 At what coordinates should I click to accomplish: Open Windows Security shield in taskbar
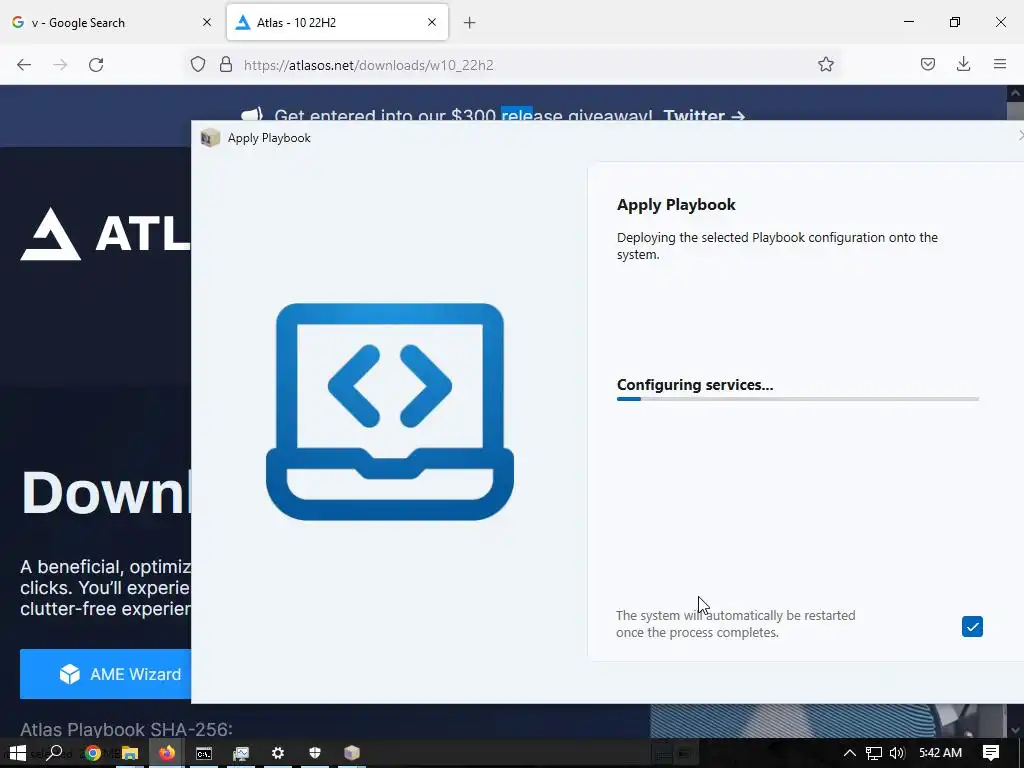point(315,753)
